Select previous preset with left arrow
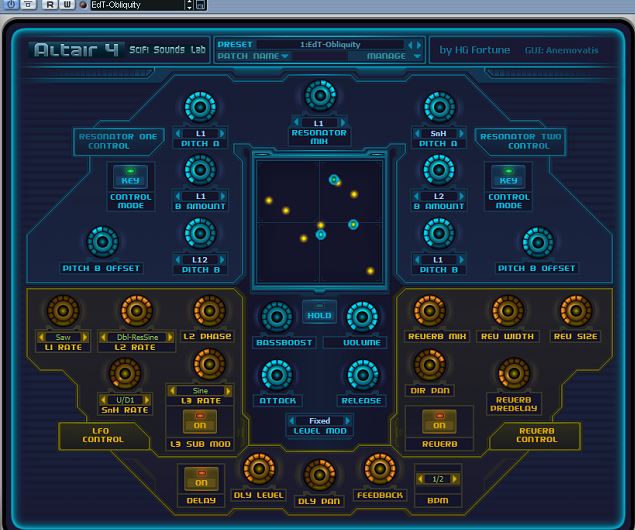 [410, 45]
